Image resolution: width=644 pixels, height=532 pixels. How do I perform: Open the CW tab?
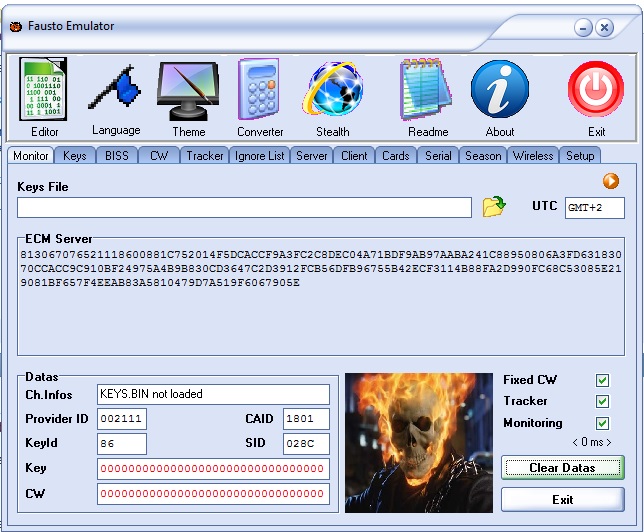(159, 156)
